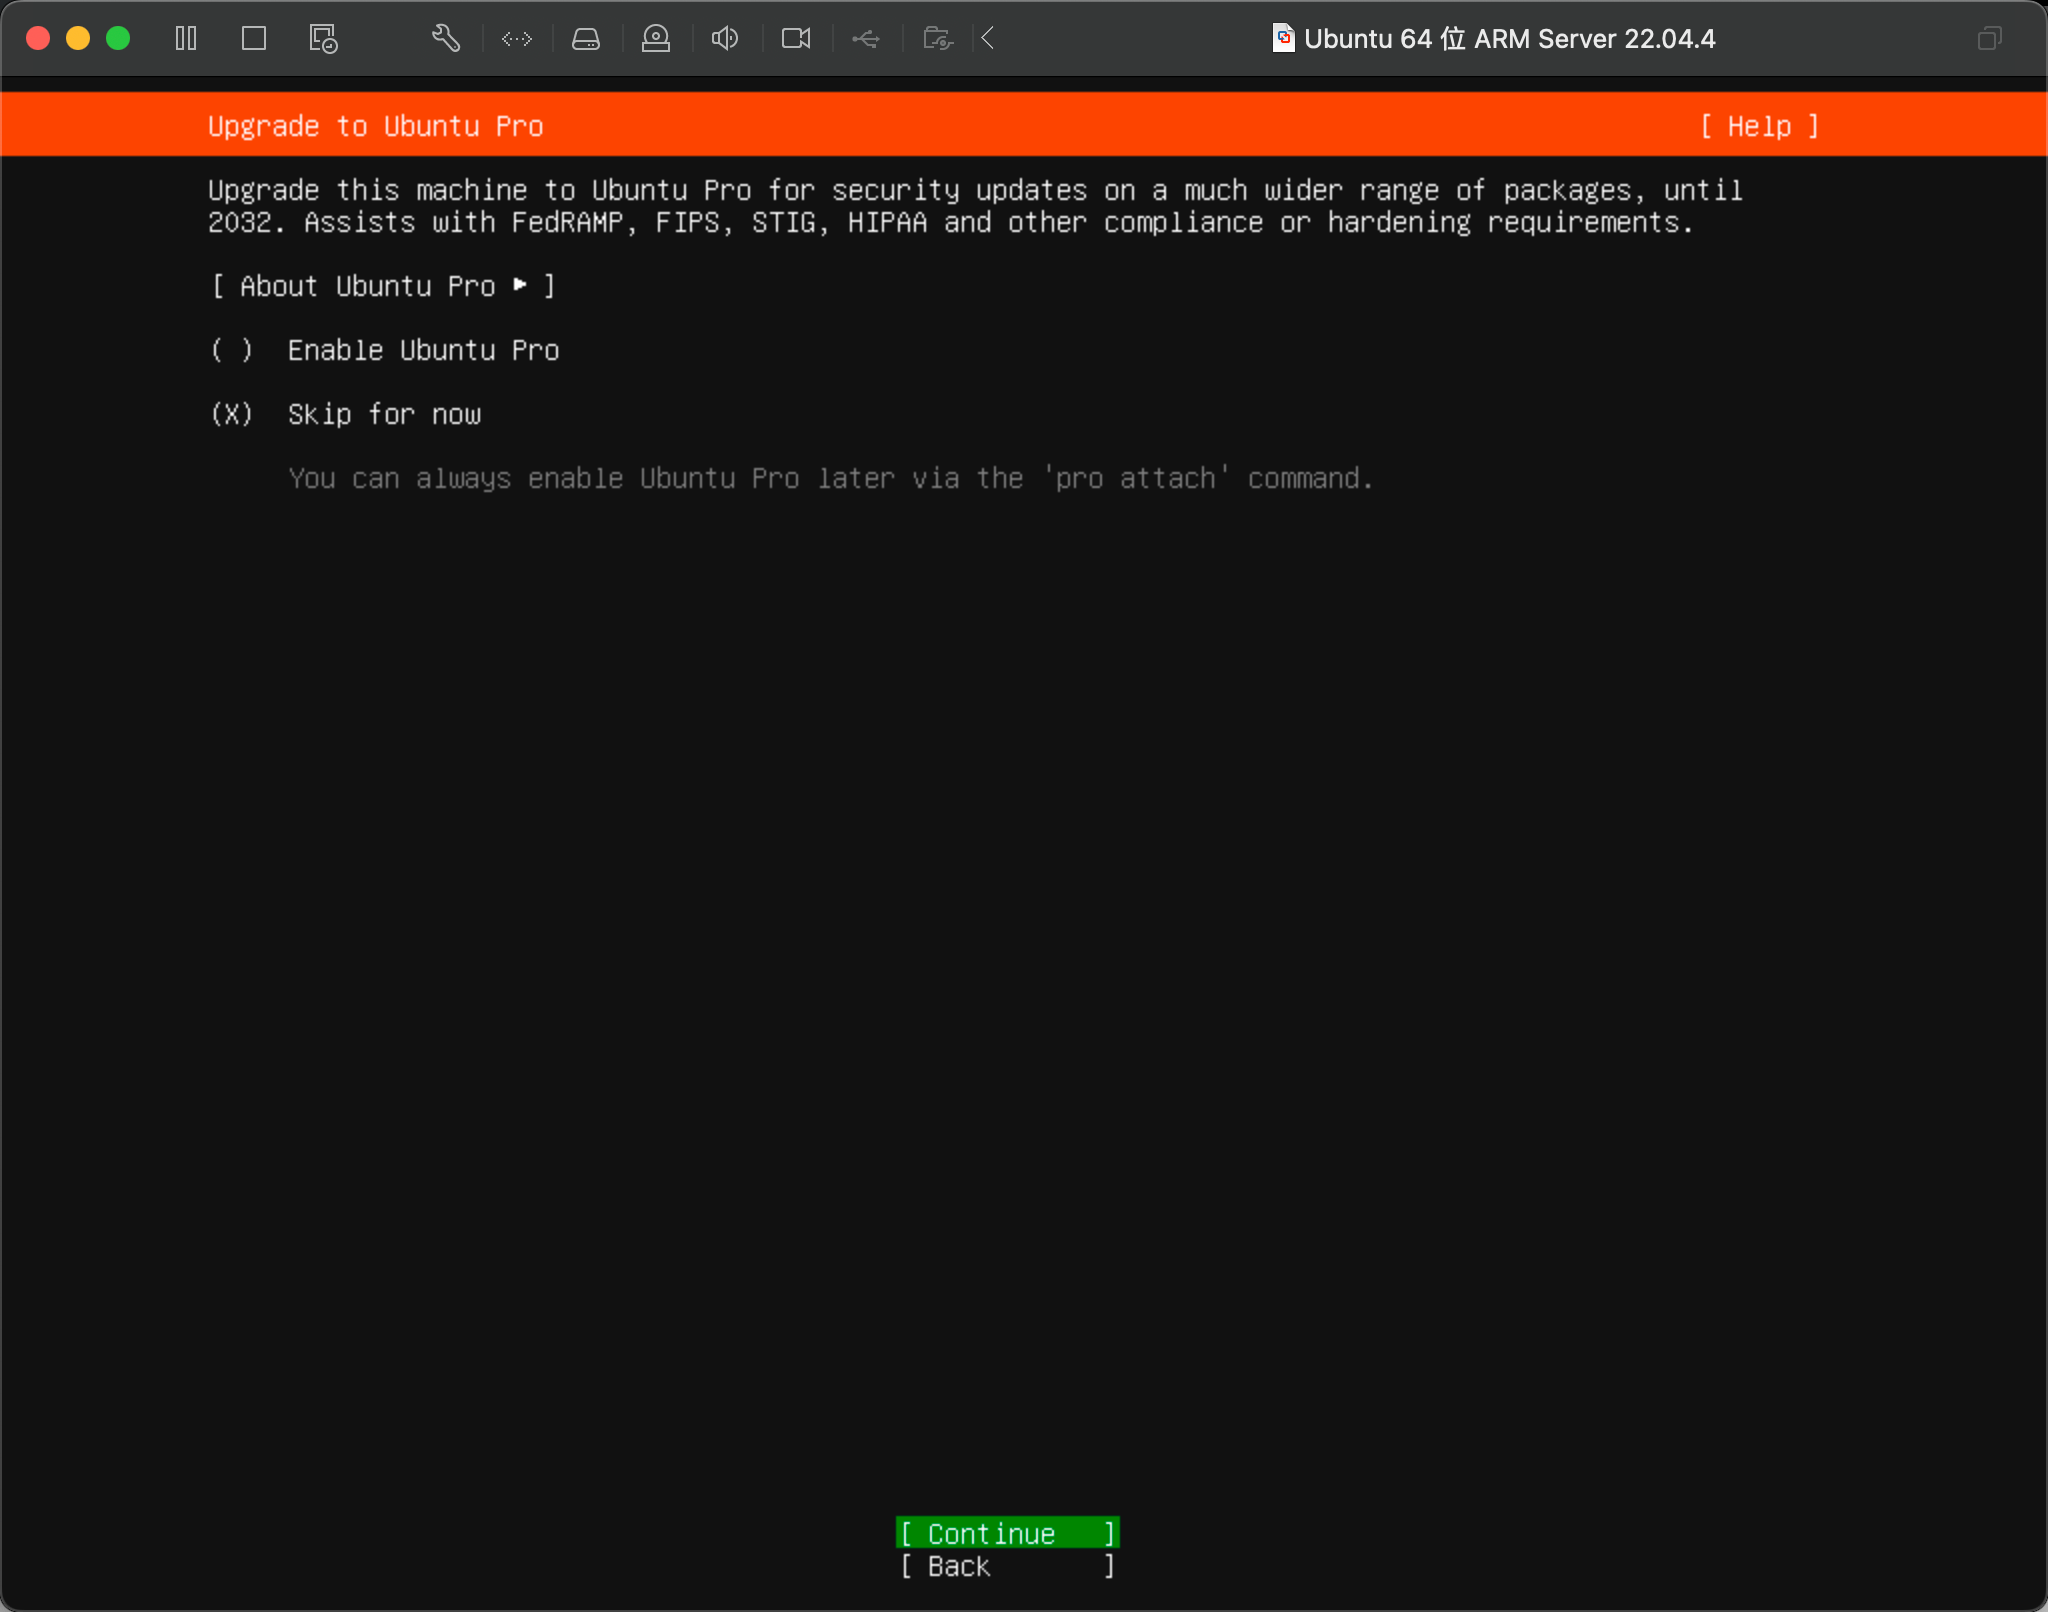Open the snapshot manager icon
This screenshot has height=1612, width=2048.
point(323,39)
